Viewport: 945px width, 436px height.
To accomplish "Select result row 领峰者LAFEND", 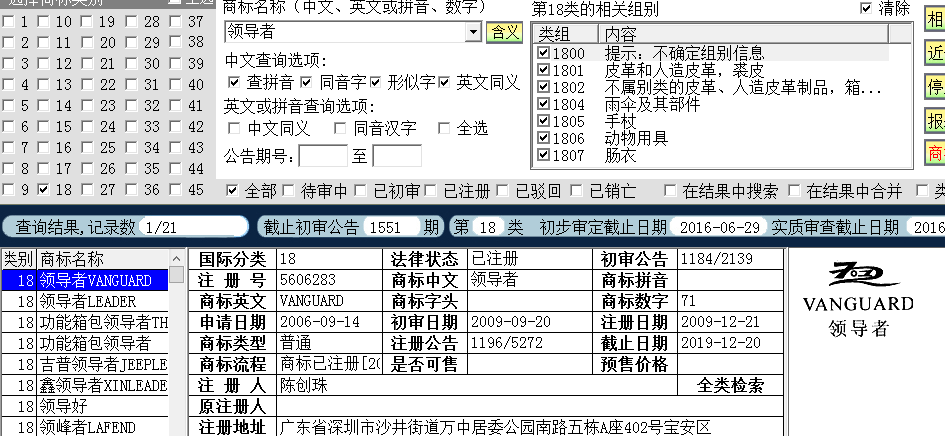I will [x=85, y=427].
